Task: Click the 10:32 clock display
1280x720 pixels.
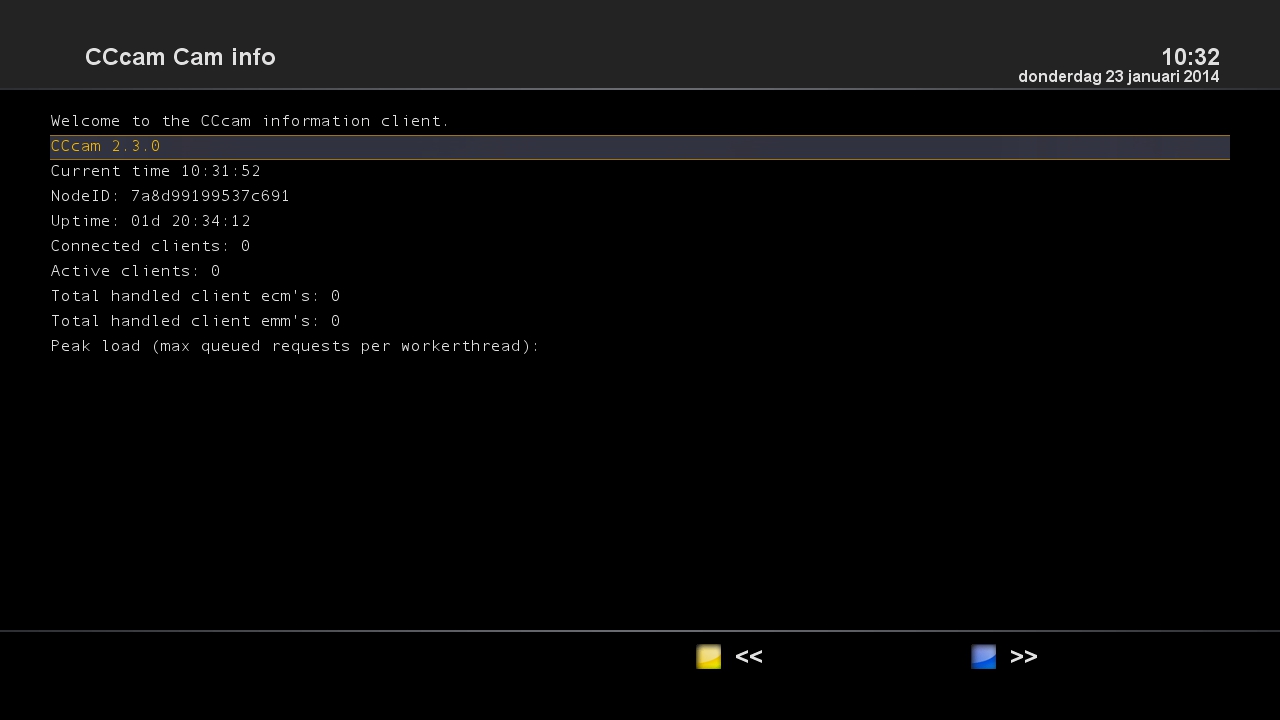Action: 1190,57
